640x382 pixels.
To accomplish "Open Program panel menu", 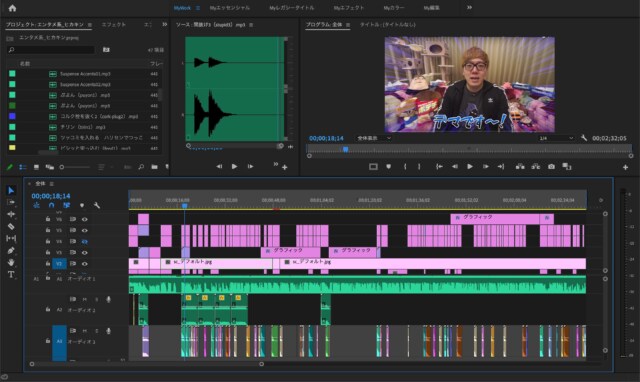I will point(348,25).
